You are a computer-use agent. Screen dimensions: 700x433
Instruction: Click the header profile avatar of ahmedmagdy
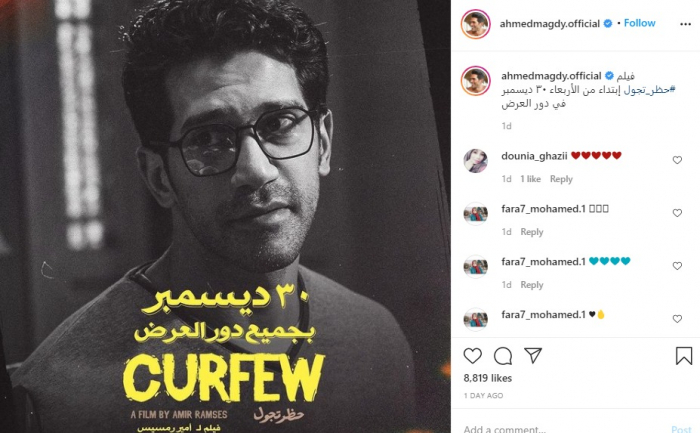(x=475, y=24)
